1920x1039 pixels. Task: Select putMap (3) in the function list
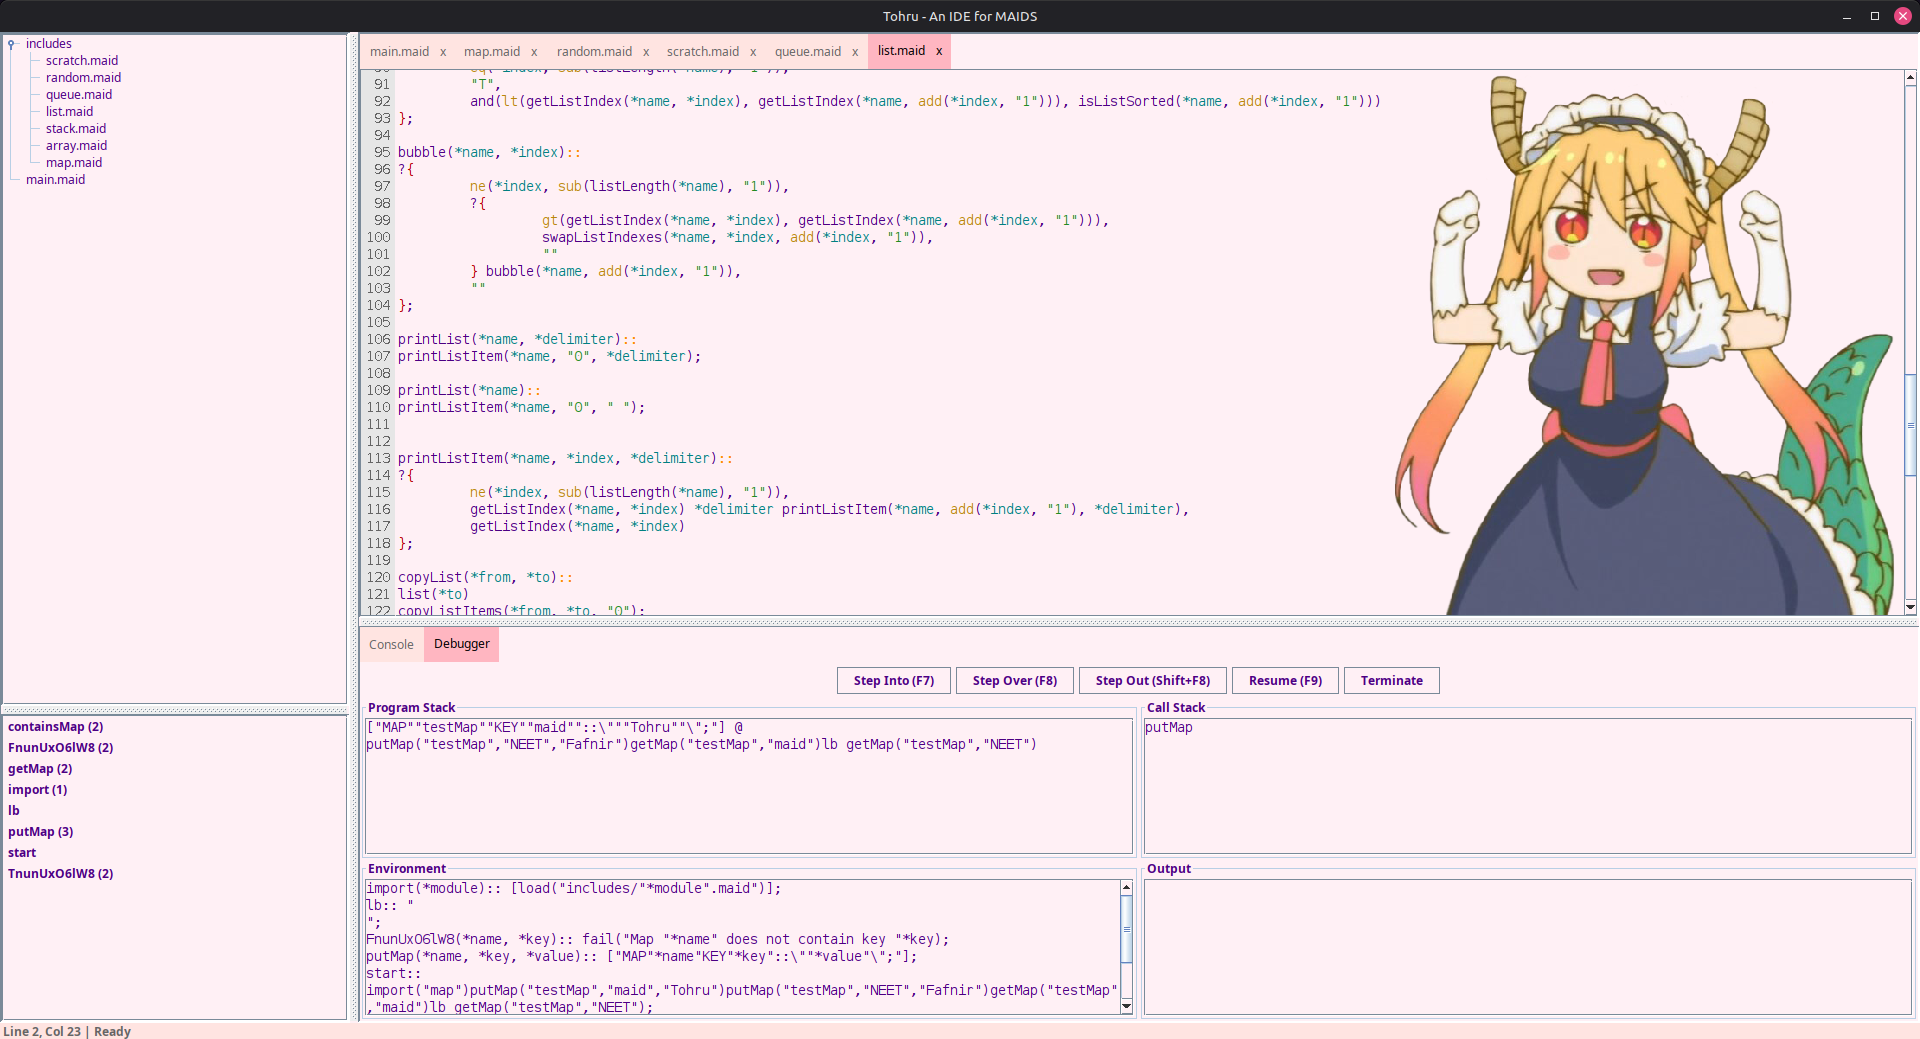tap(41, 832)
